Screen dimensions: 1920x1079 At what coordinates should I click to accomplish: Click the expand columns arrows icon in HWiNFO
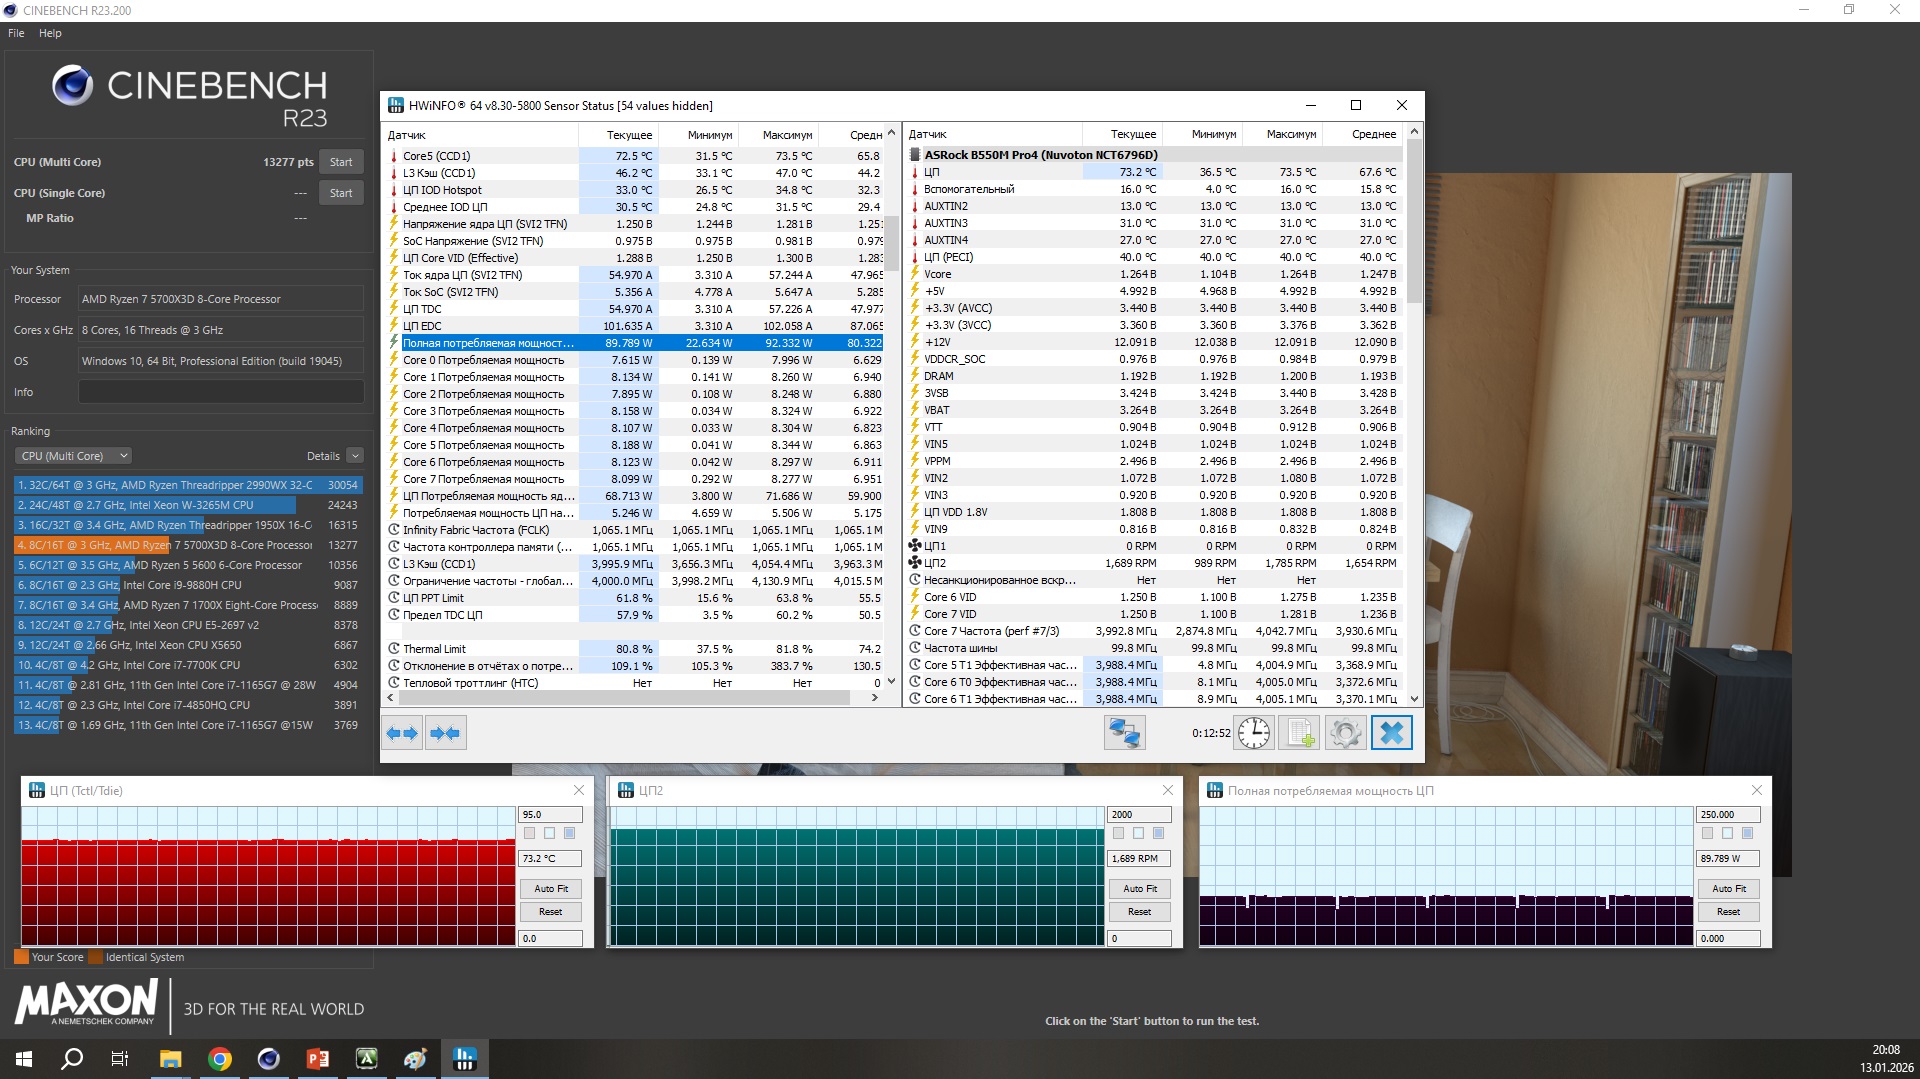pos(402,733)
